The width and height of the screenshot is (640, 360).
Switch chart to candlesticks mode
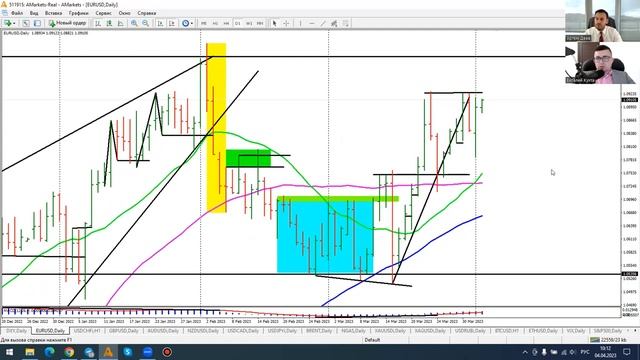[109, 23]
